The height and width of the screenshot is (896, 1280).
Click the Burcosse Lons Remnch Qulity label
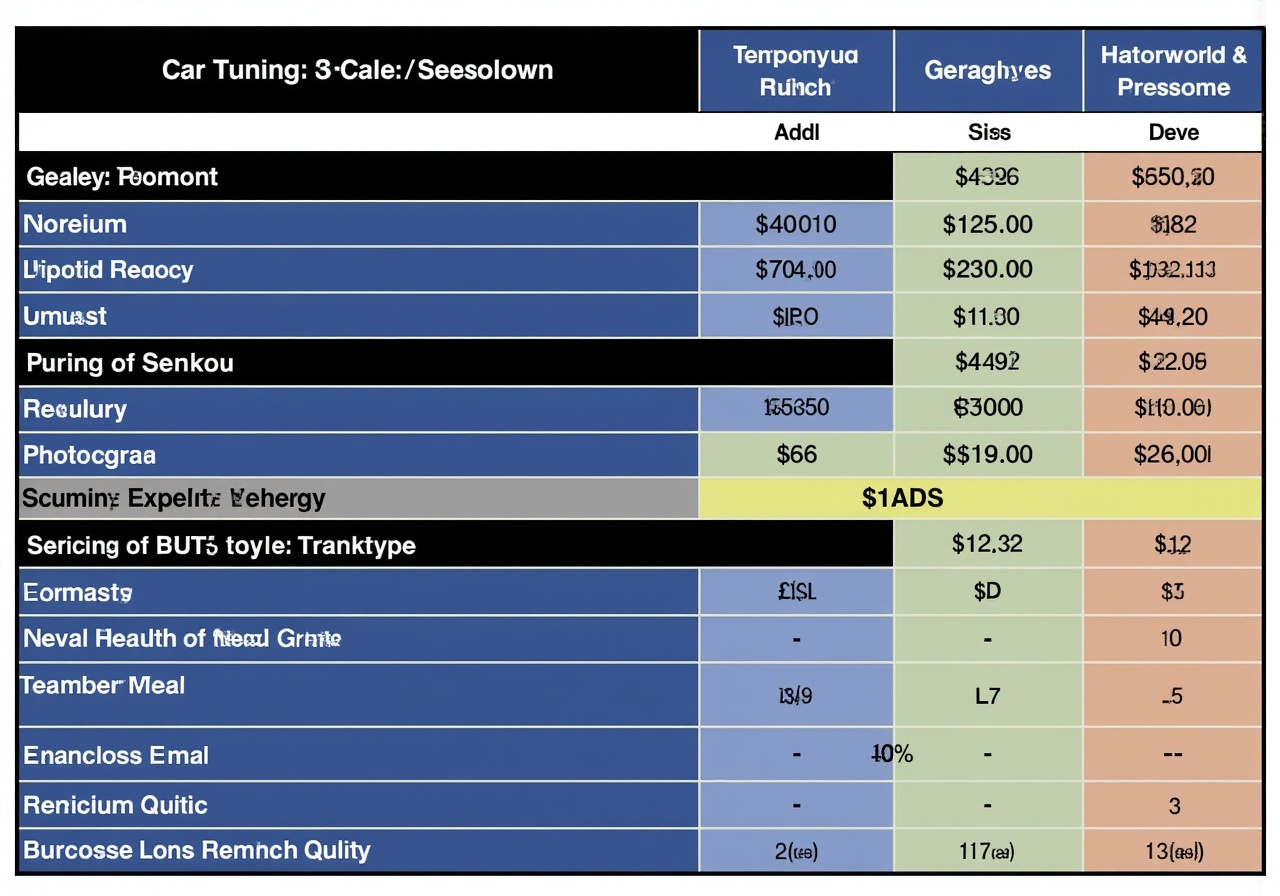(196, 851)
